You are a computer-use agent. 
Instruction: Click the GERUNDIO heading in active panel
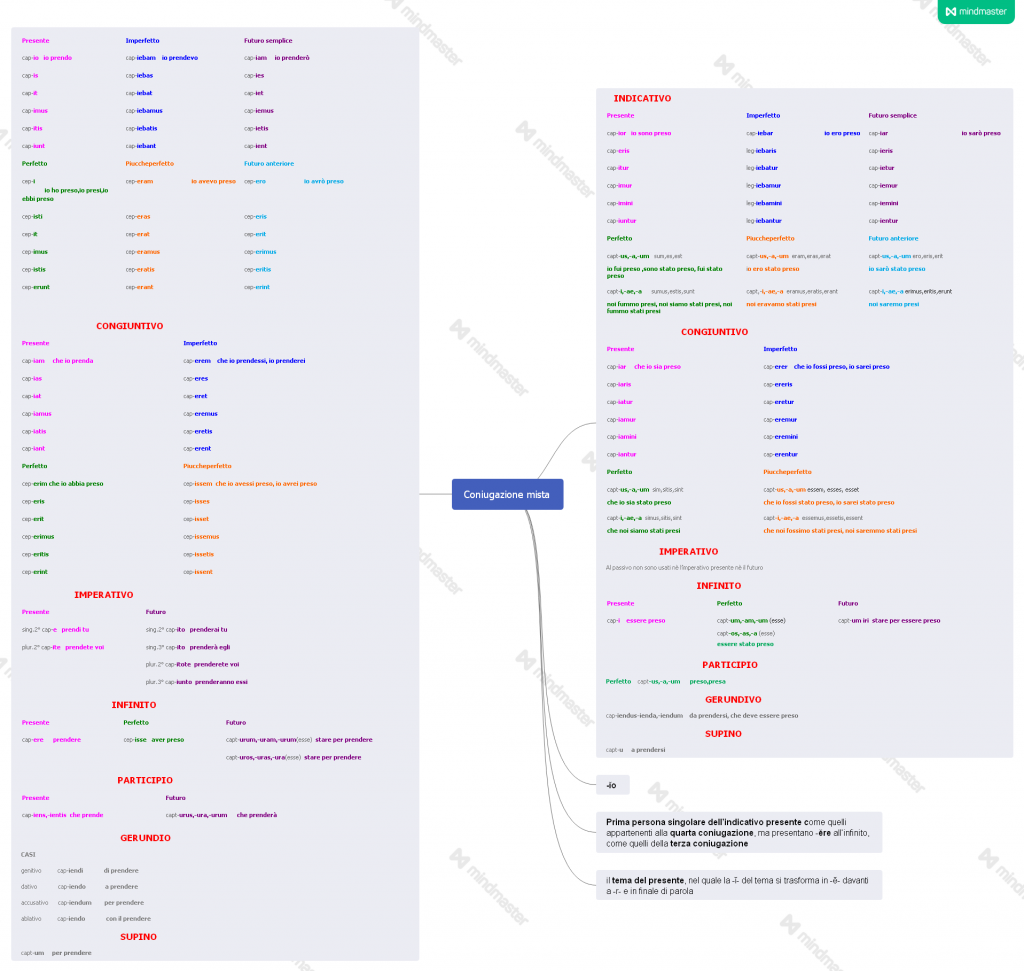145,838
